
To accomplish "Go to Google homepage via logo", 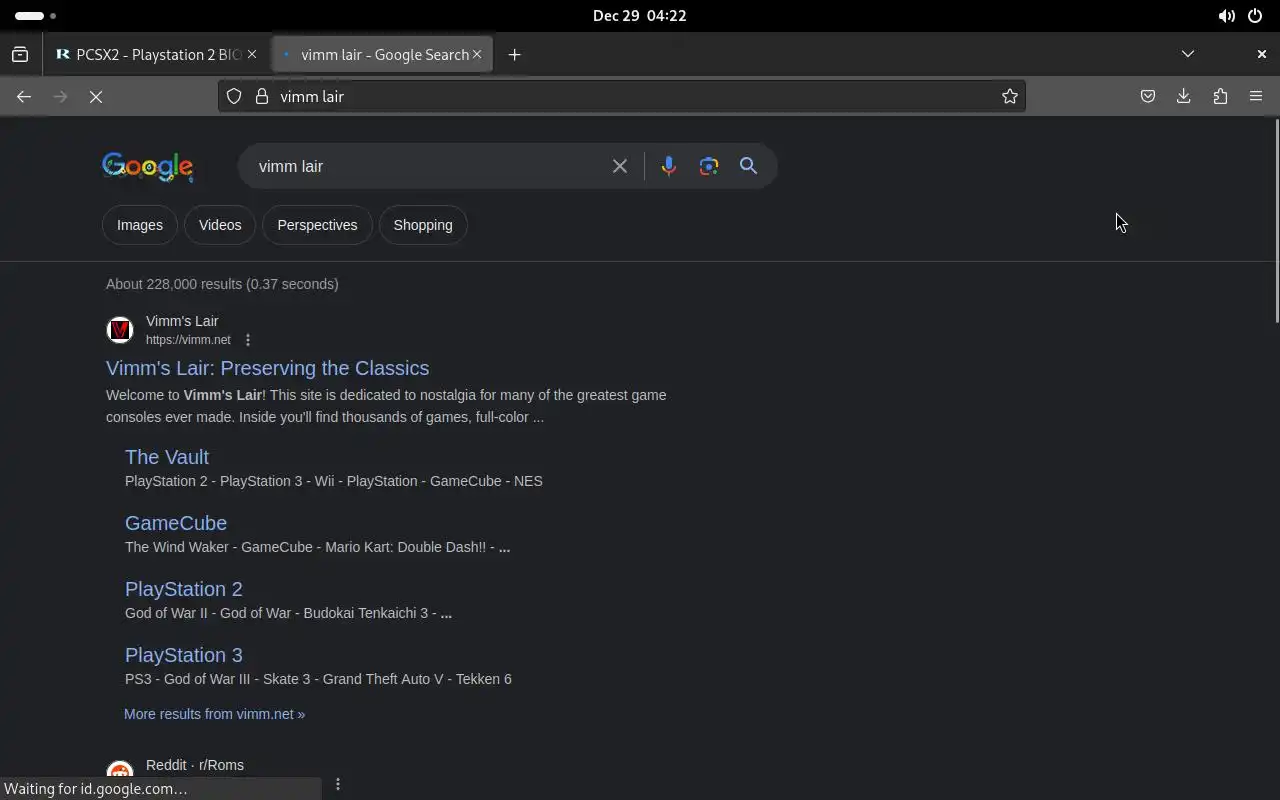I will 147,167.
